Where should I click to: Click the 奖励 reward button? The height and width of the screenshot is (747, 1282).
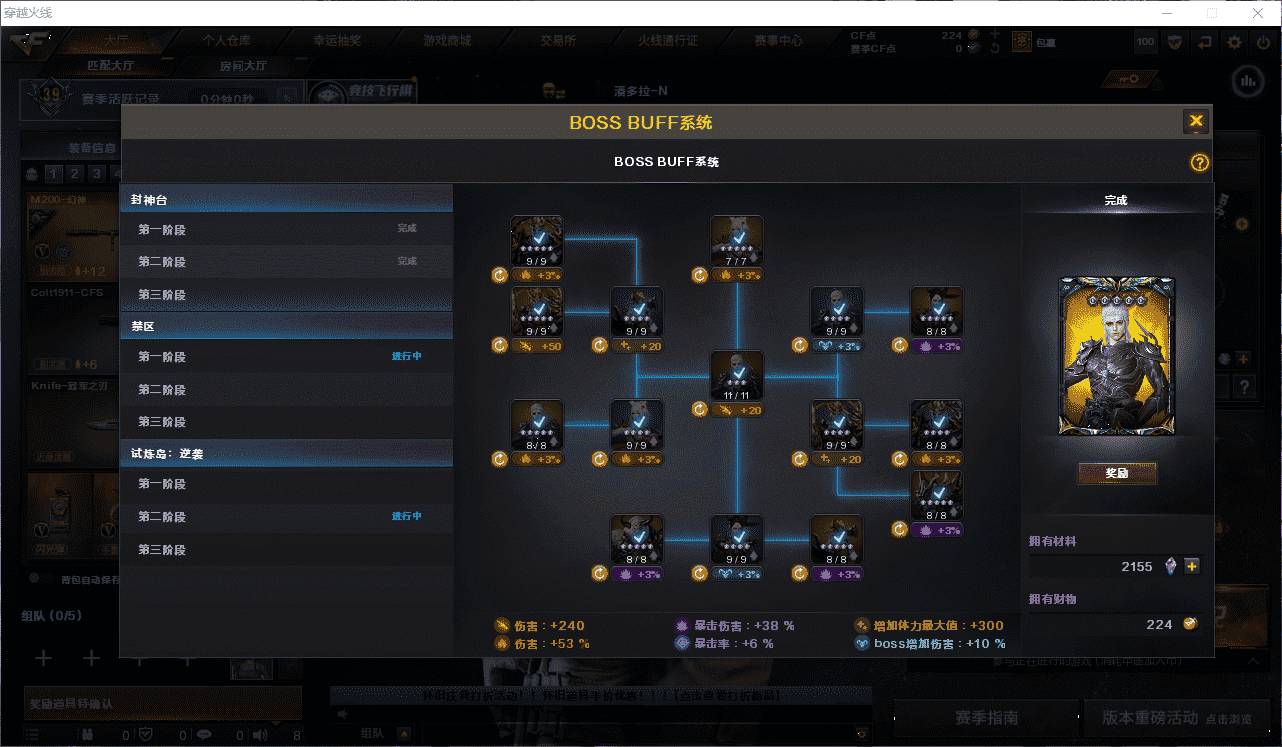pyautogui.click(x=1116, y=473)
